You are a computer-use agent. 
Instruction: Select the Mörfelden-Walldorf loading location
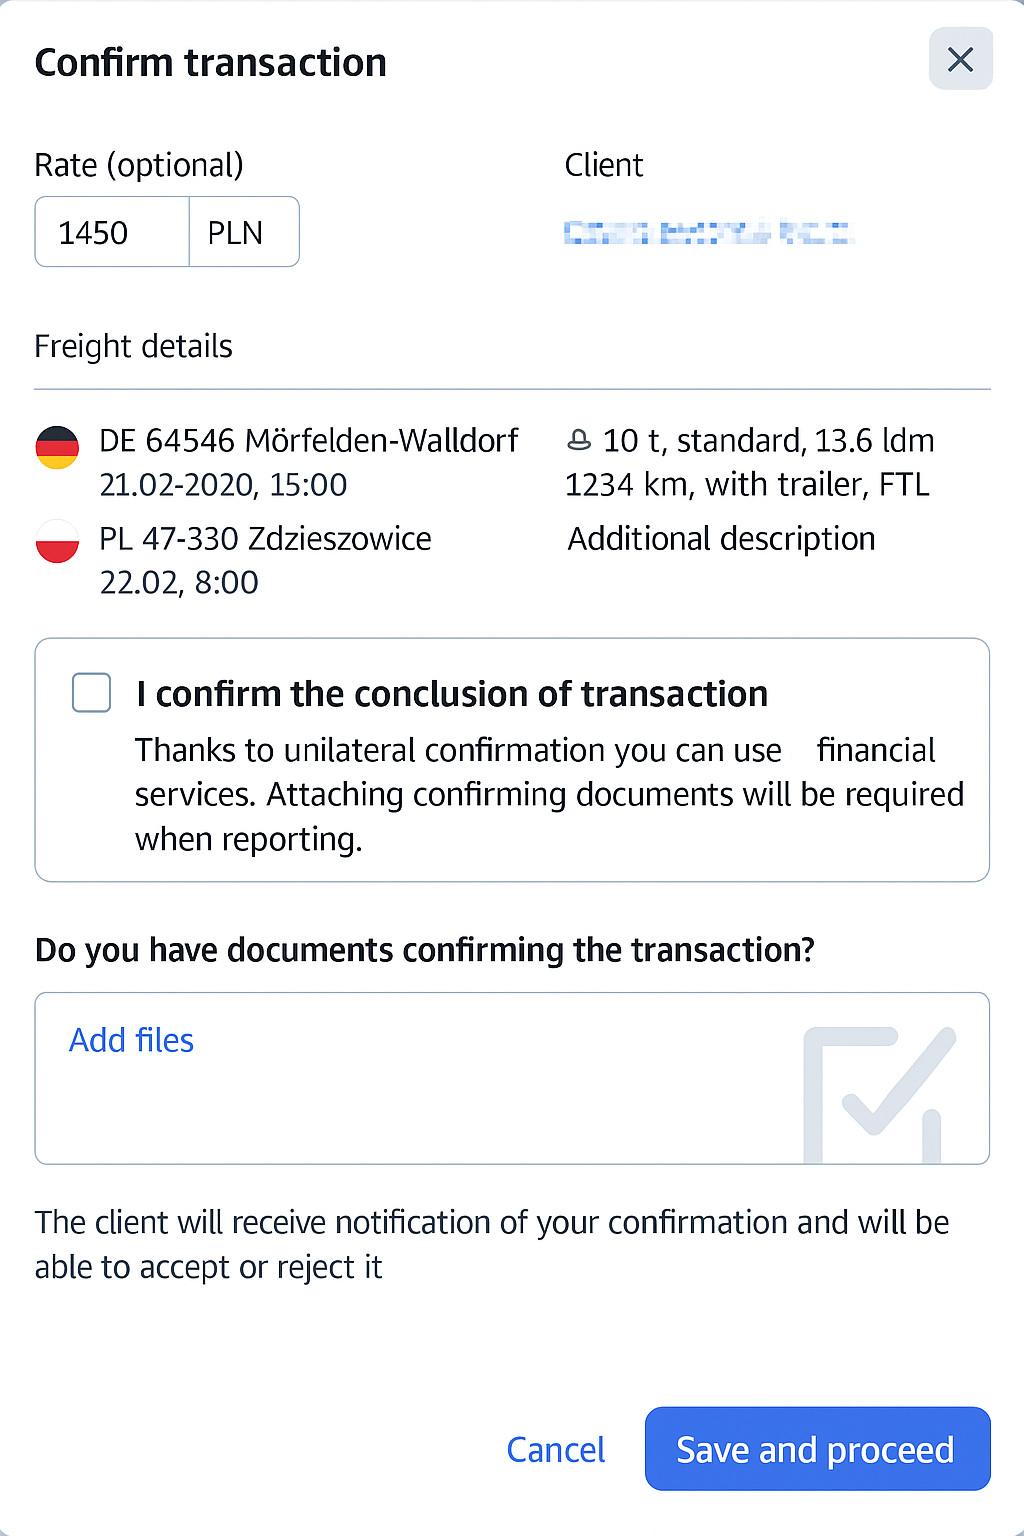(x=308, y=441)
